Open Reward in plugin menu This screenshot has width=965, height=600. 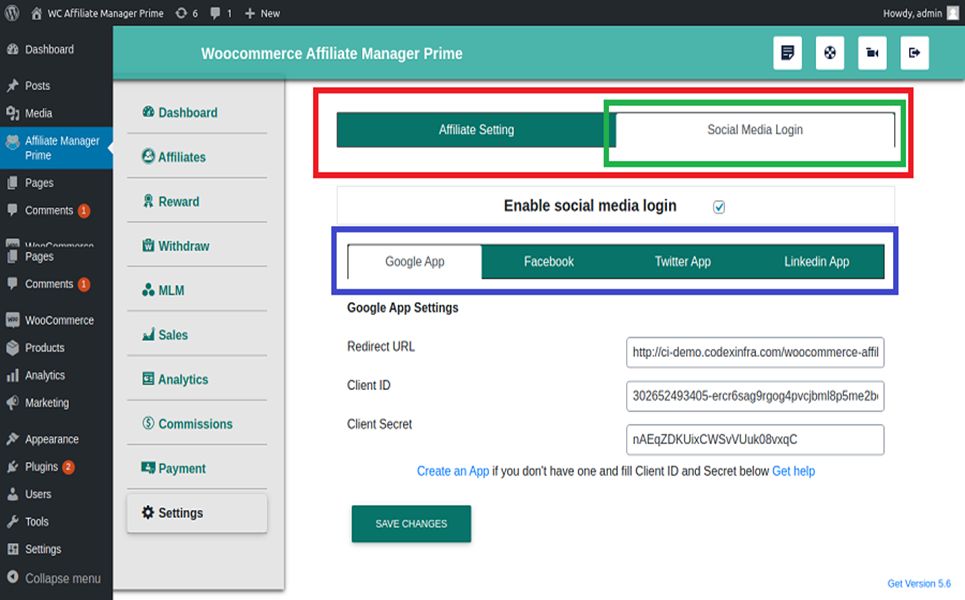tap(170, 201)
